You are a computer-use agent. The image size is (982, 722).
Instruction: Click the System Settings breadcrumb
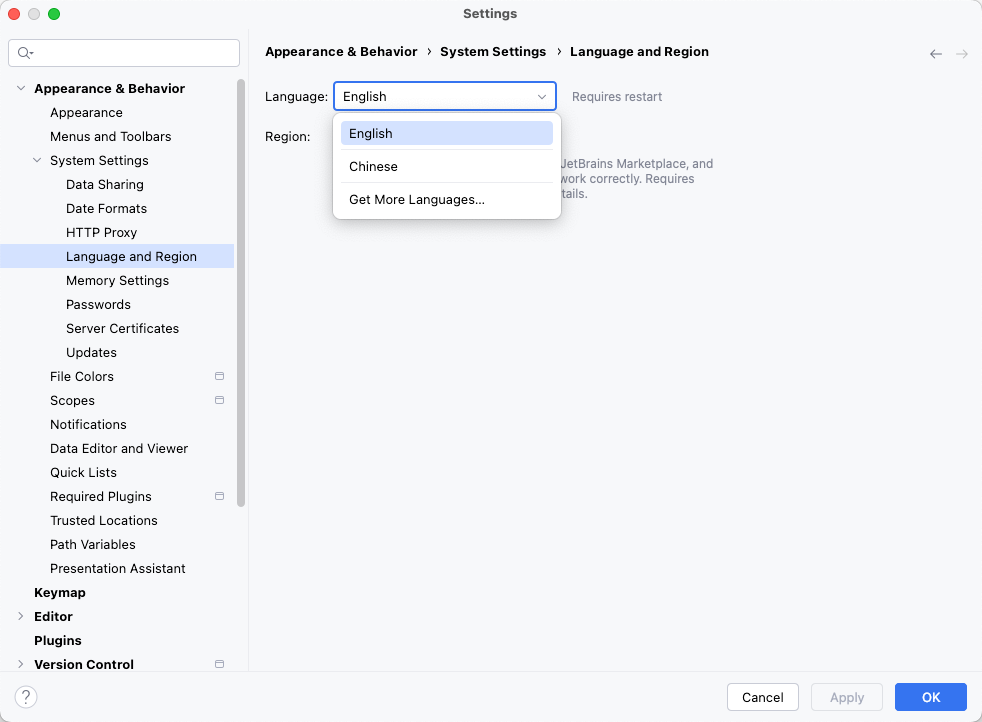[x=493, y=52]
